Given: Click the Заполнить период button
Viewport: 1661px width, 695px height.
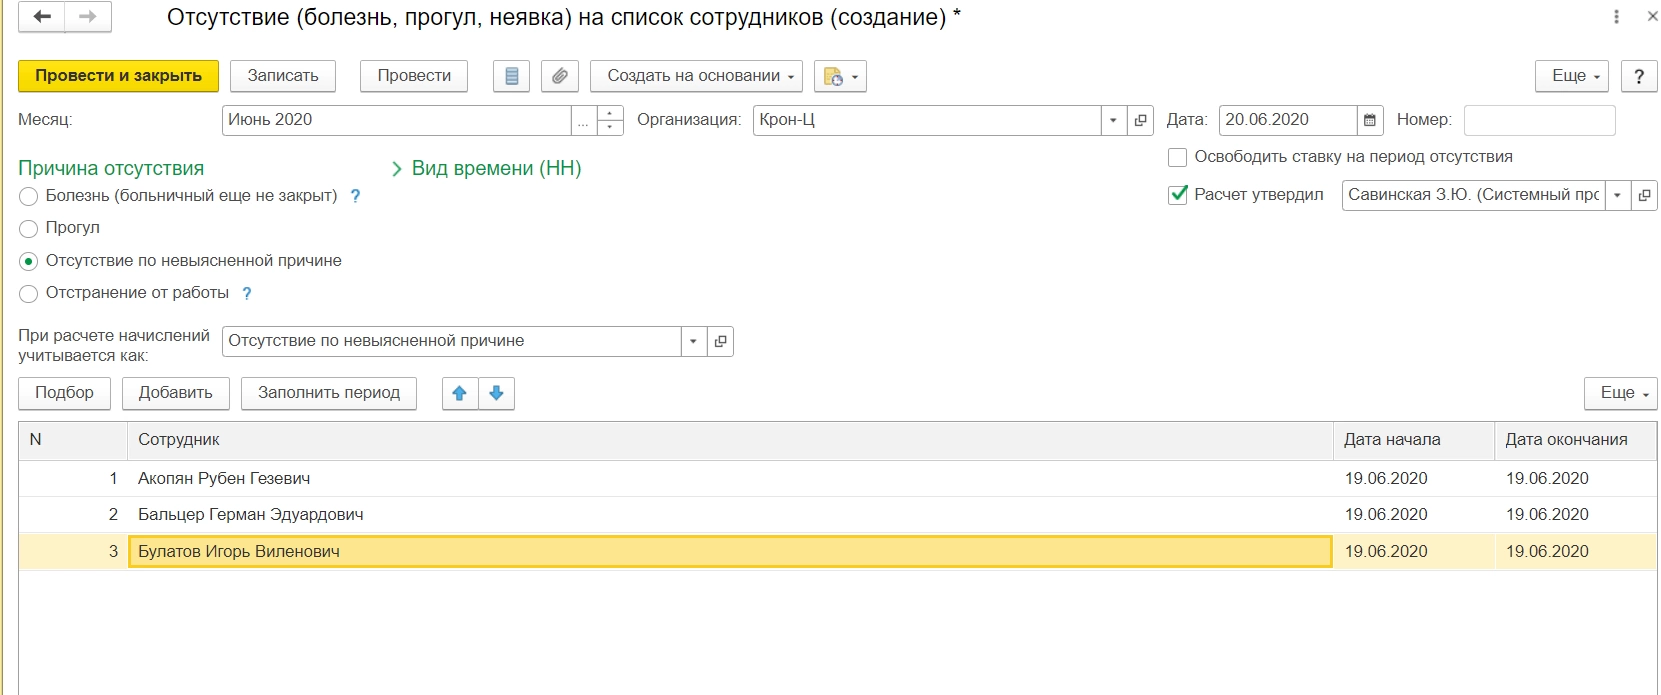Looking at the screenshot, I should tap(328, 393).
